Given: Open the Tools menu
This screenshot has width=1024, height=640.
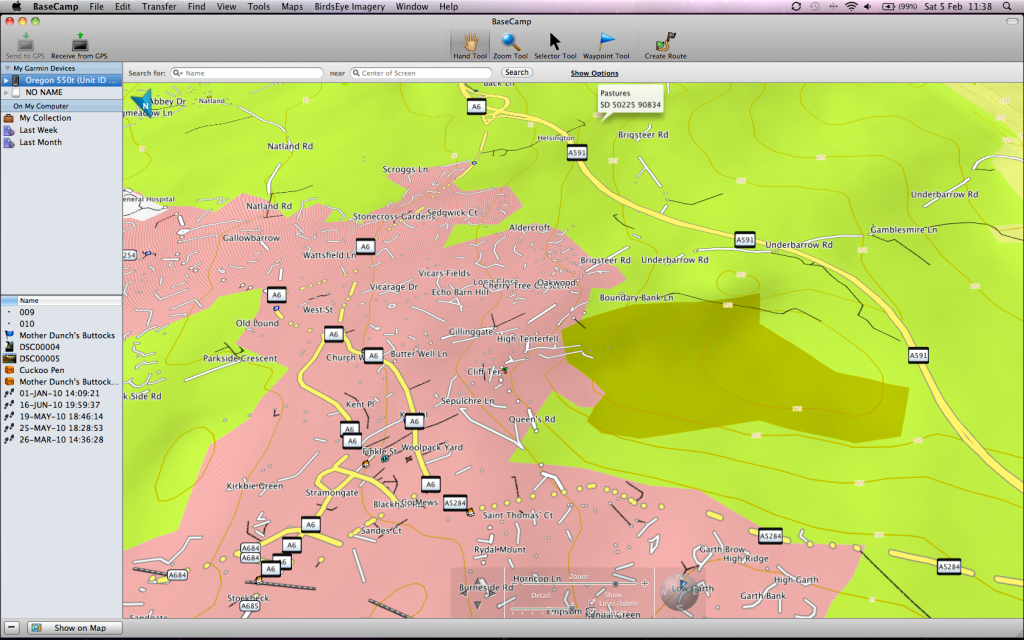Looking at the screenshot, I should pyautogui.click(x=259, y=7).
